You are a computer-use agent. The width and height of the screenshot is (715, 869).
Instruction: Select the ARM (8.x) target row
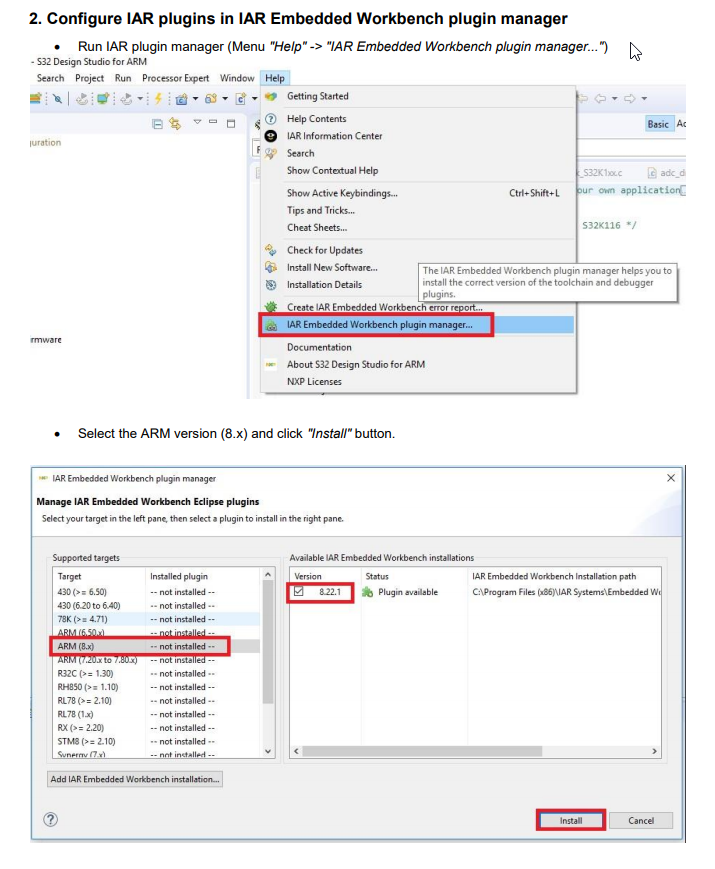click(x=156, y=646)
